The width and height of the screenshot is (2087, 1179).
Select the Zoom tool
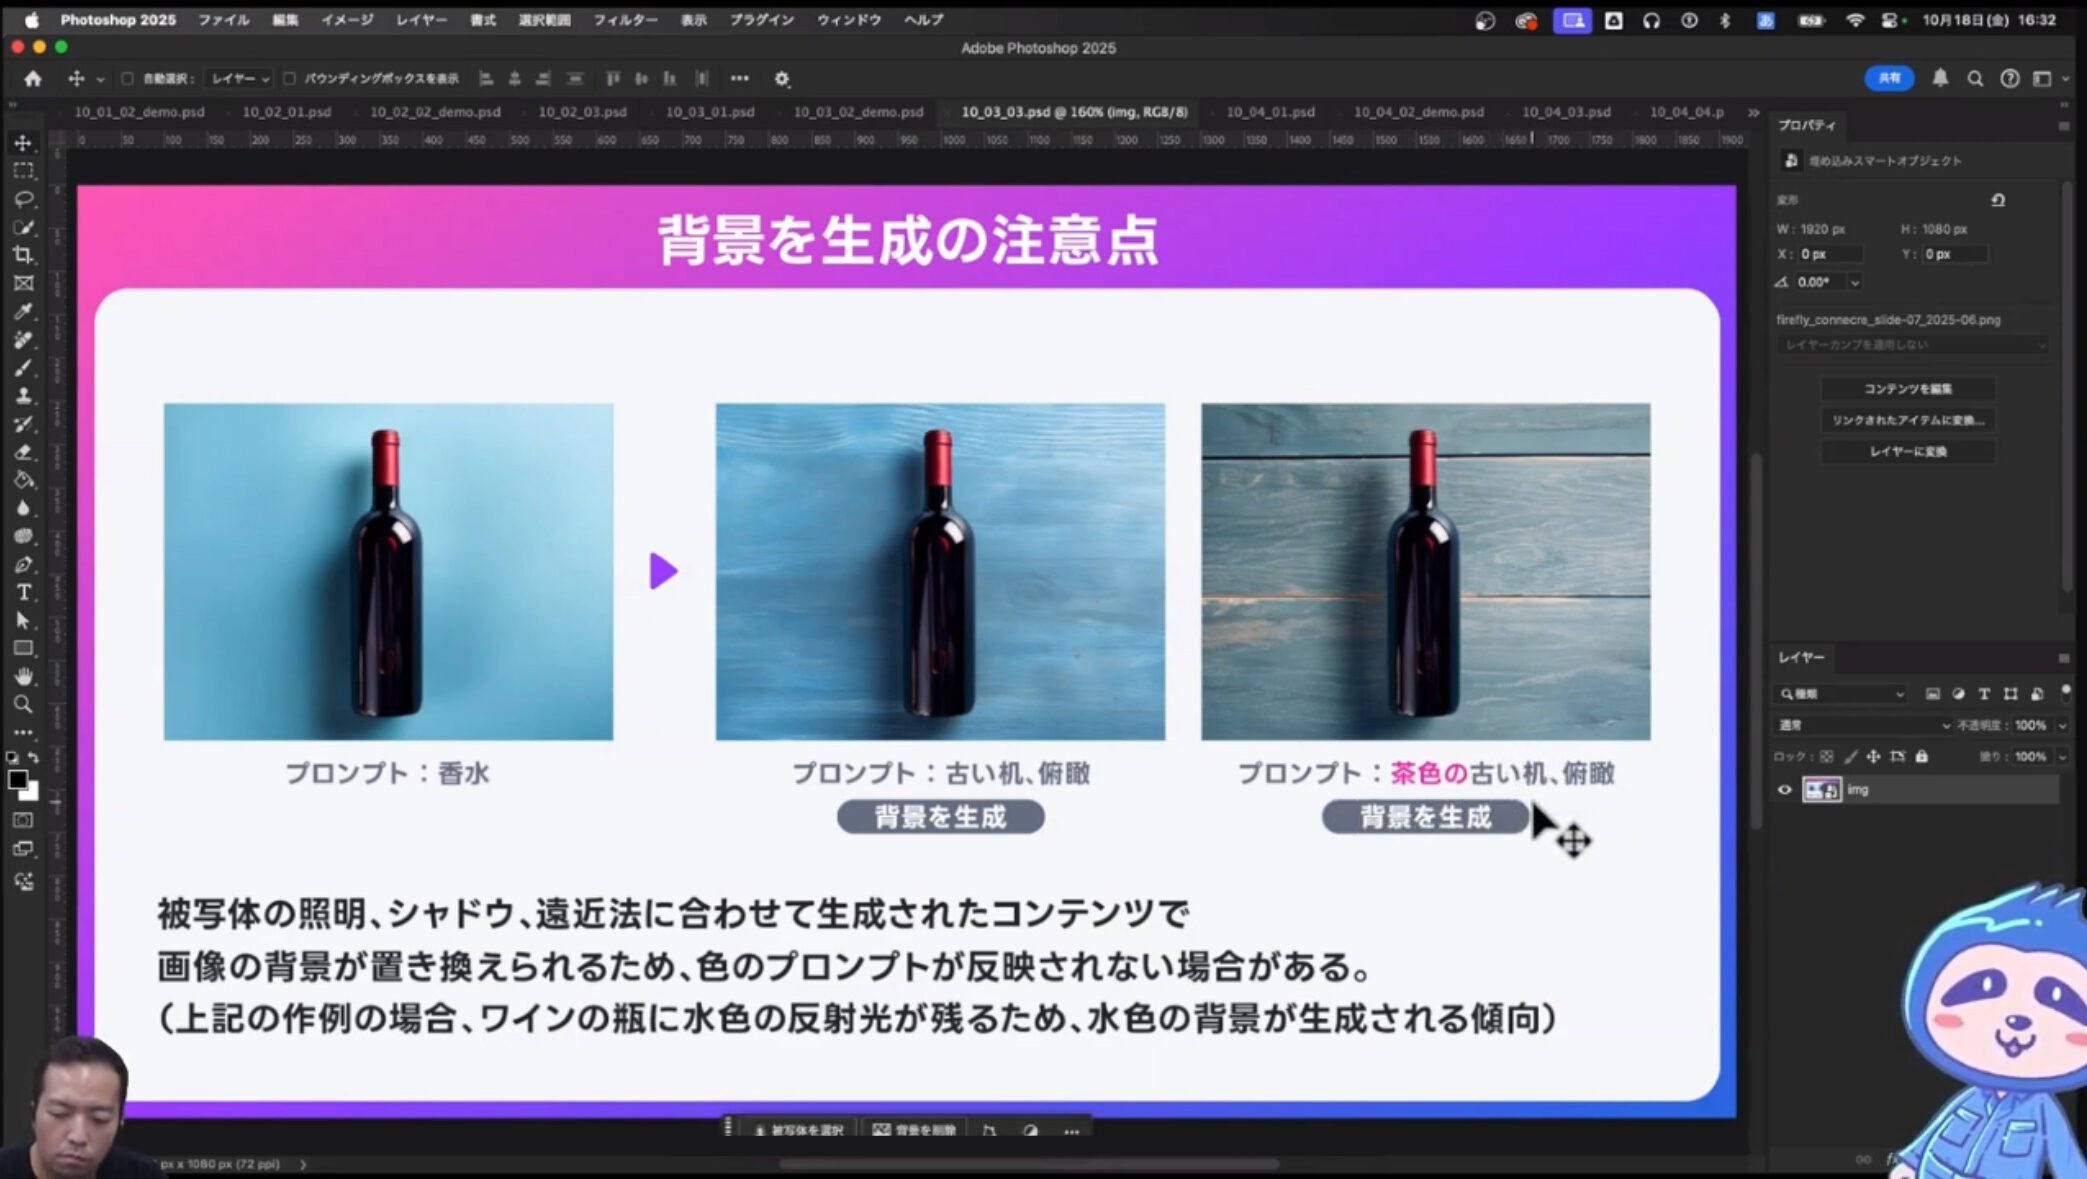pos(23,704)
